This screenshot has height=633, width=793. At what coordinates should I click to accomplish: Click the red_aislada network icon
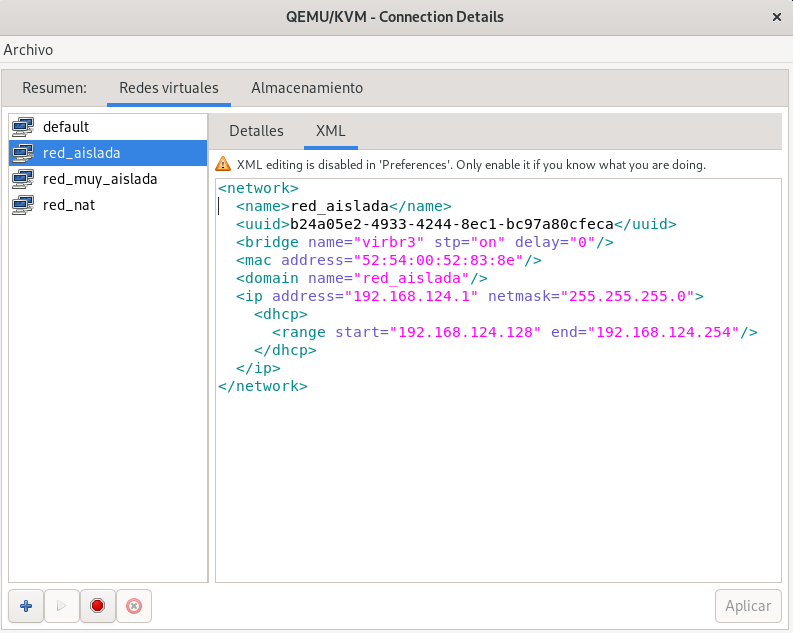(x=23, y=153)
